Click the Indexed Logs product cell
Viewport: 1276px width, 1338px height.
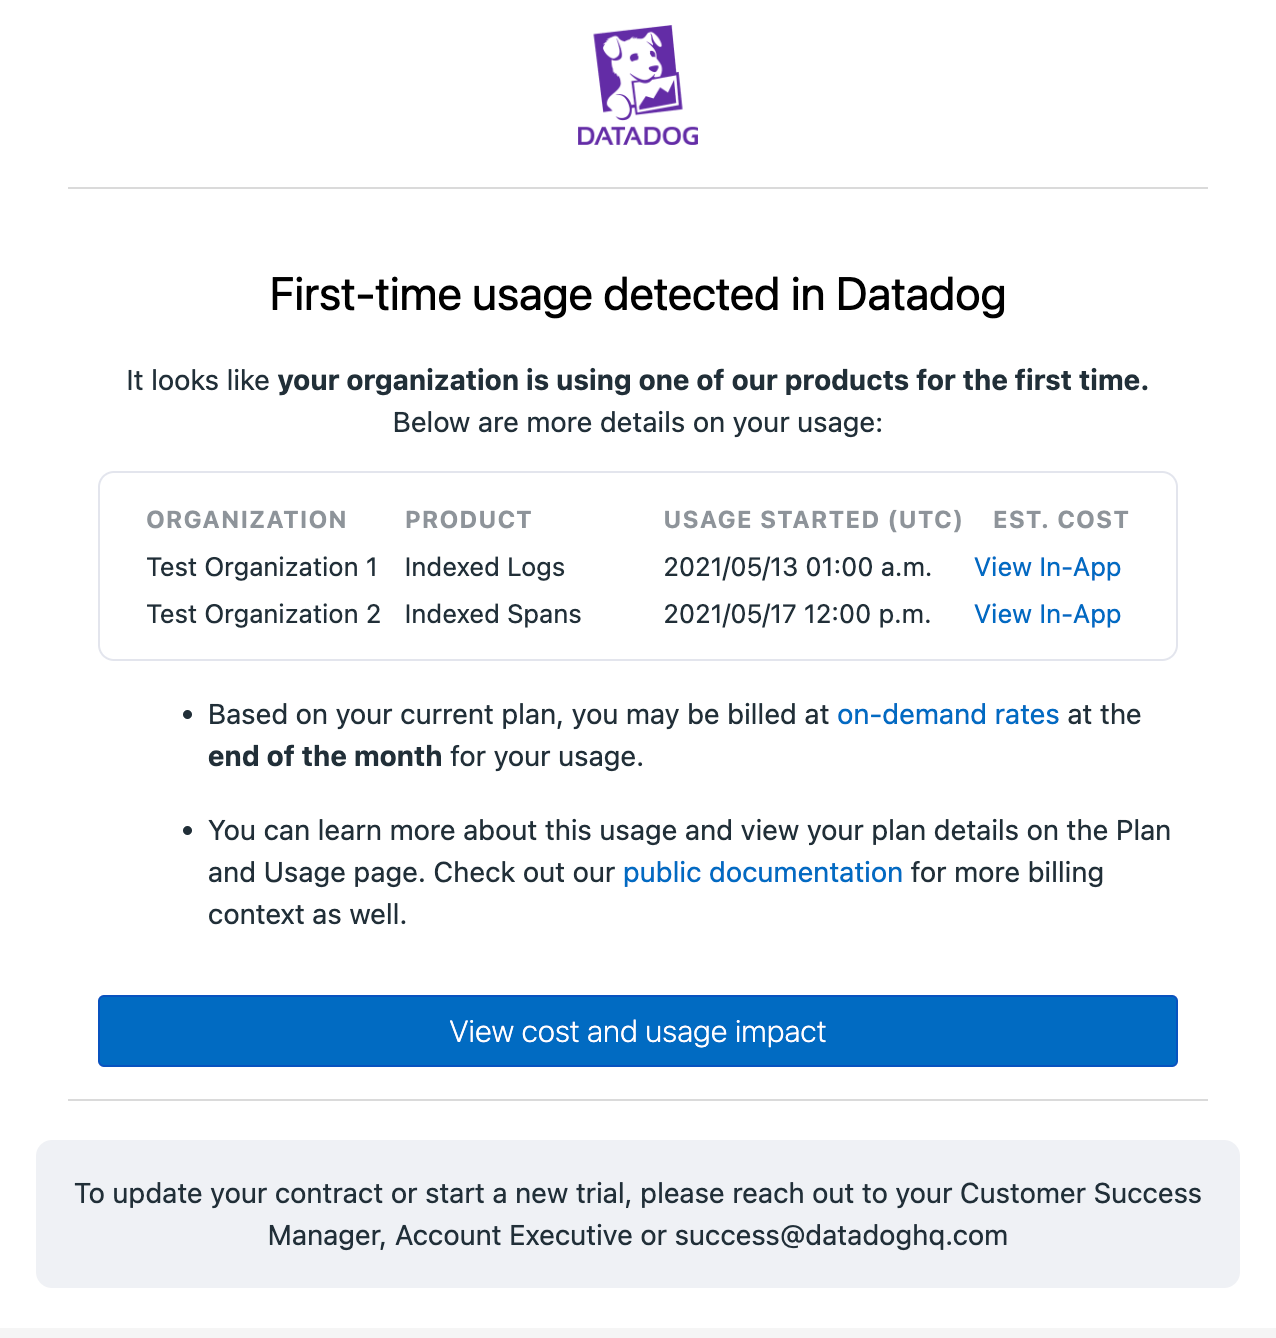[x=485, y=567]
